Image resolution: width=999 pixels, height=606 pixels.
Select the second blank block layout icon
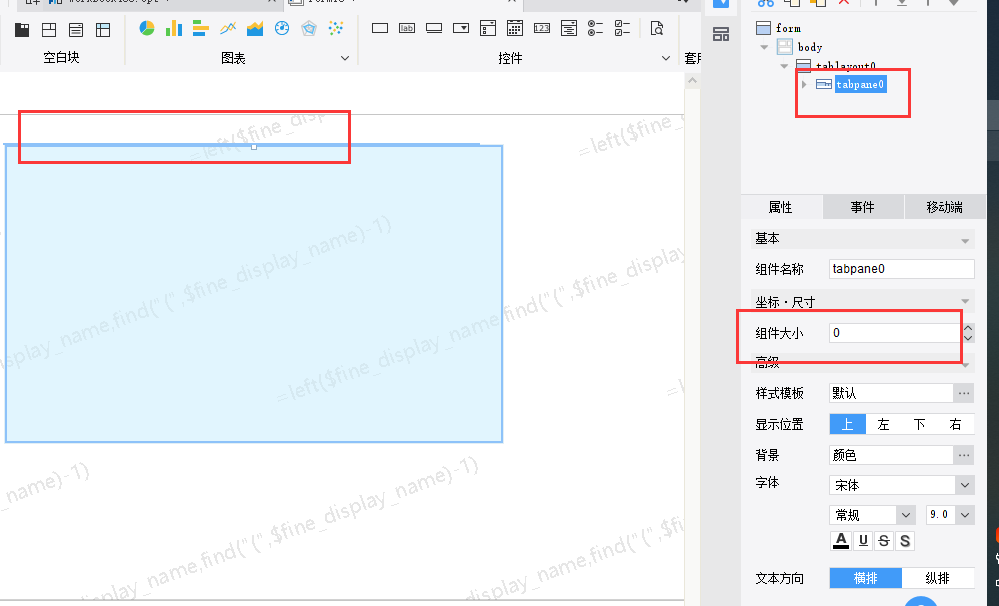49,29
